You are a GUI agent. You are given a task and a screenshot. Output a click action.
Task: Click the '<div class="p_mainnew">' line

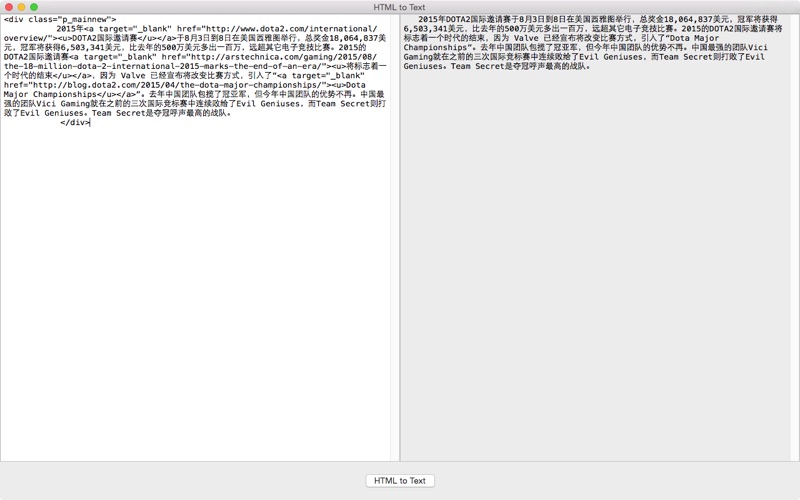pos(60,19)
